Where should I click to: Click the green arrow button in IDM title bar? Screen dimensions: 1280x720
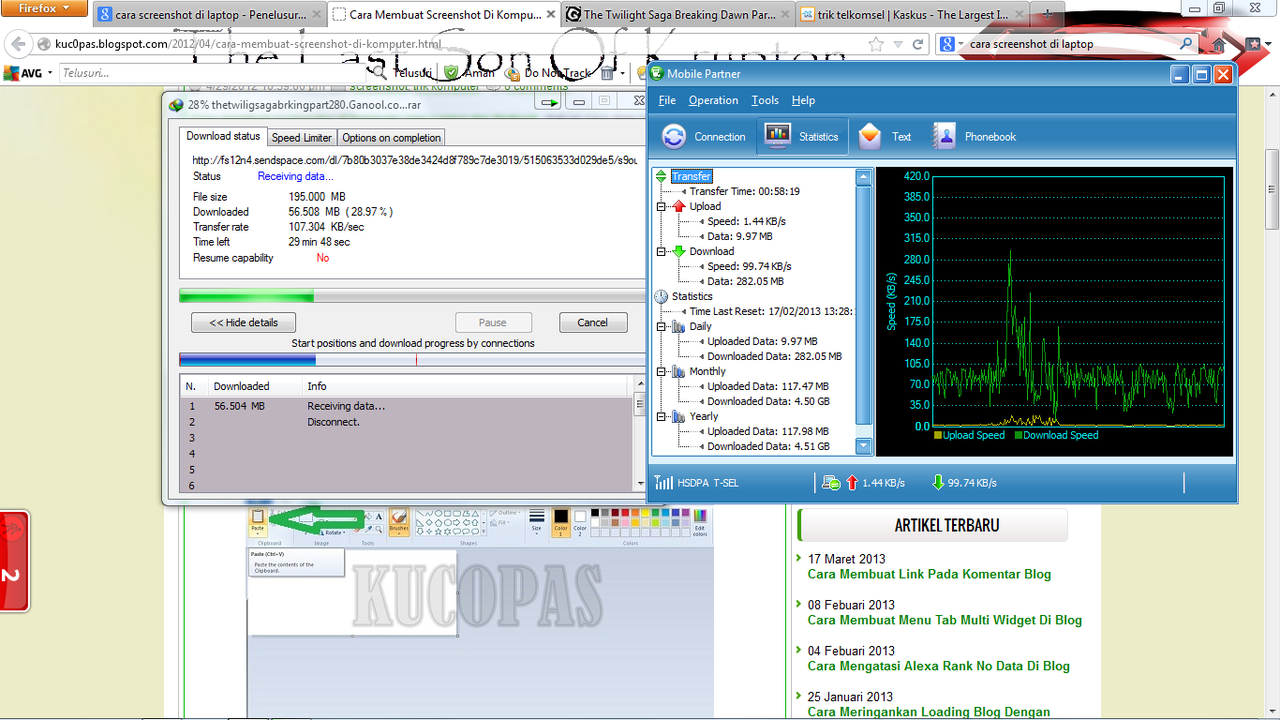[x=548, y=102]
